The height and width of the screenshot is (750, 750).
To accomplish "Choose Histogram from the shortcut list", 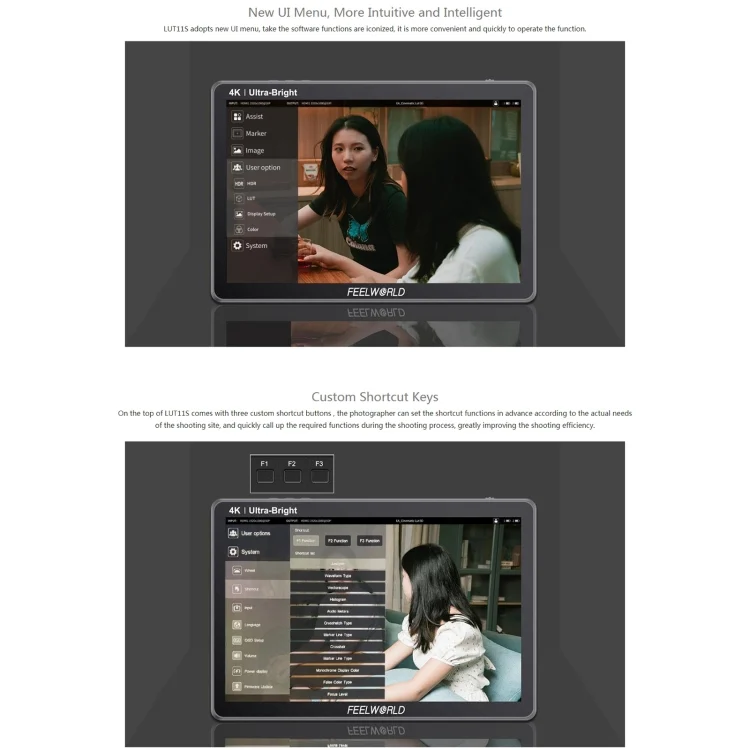I will (x=337, y=599).
